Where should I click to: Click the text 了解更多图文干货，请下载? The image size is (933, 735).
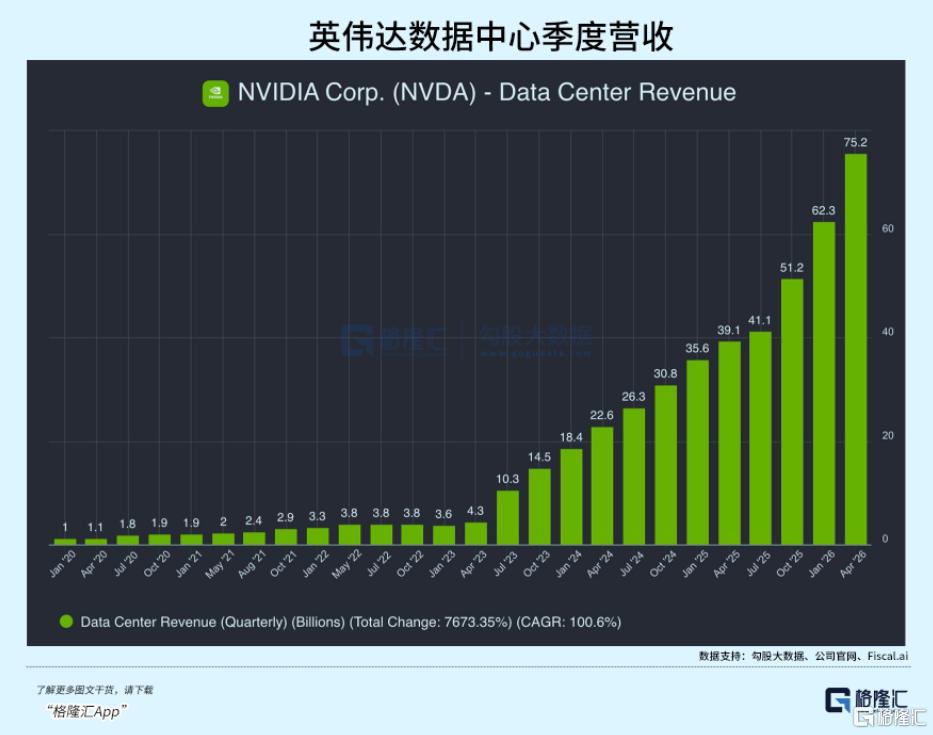tap(95, 690)
